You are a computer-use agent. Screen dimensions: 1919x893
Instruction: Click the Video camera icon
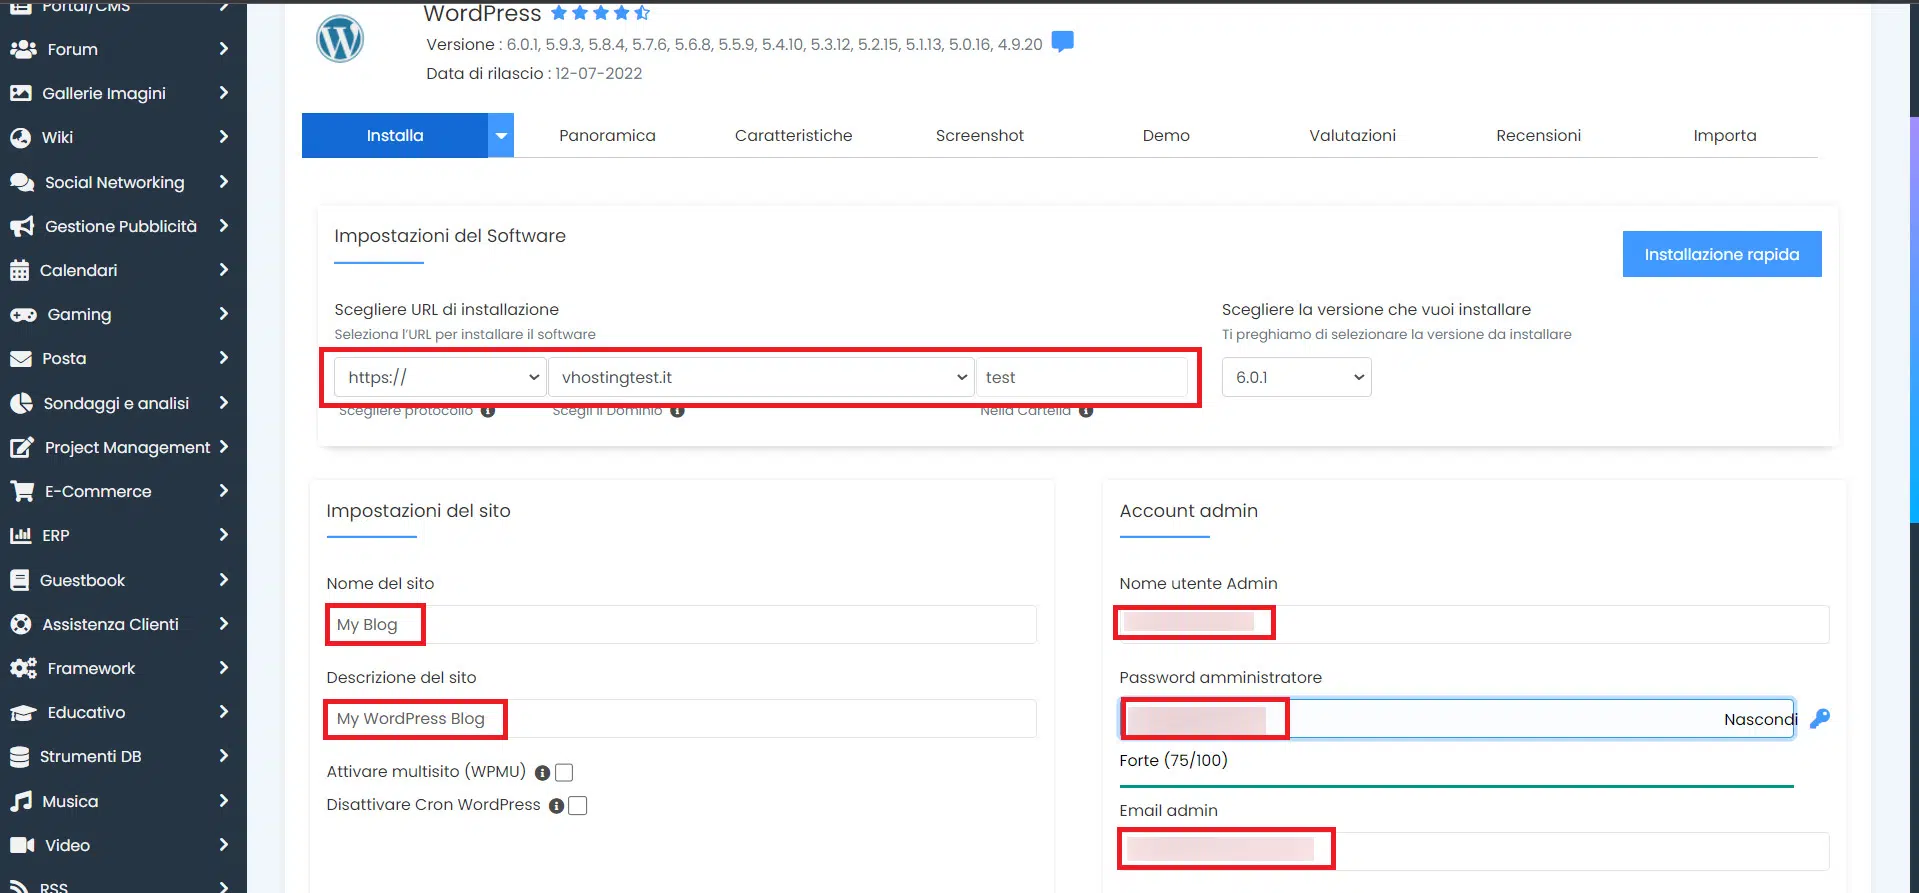pos(22,845)
